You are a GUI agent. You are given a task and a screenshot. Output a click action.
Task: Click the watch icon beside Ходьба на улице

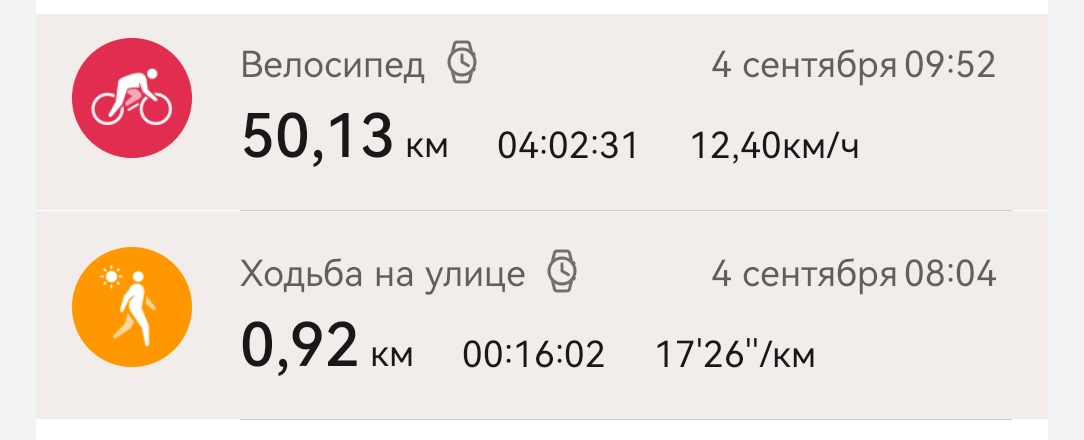(563, 272)
